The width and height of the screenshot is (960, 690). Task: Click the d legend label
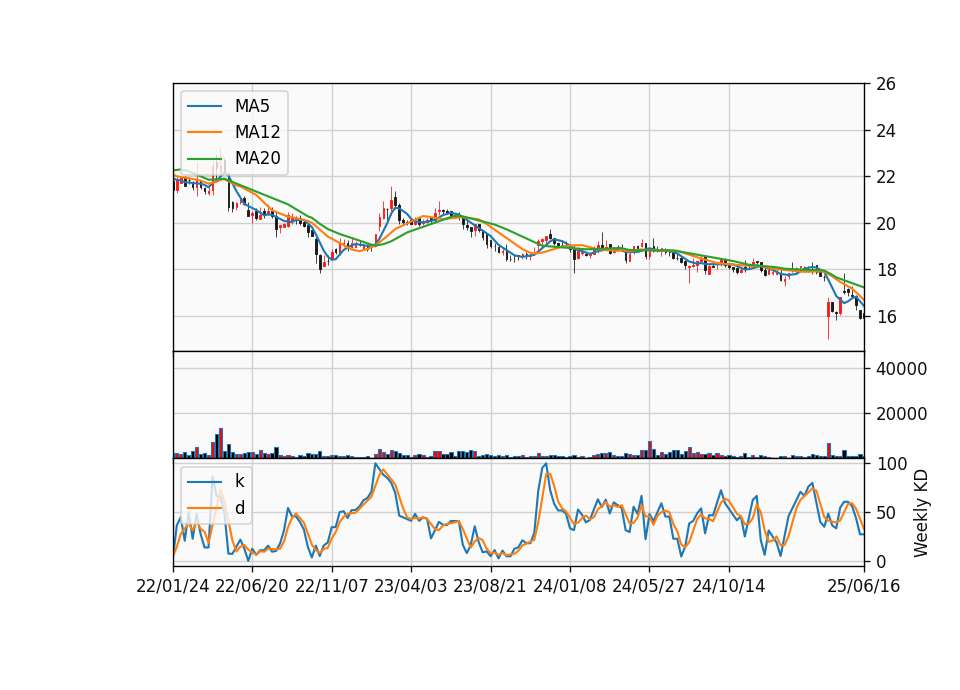(239, 508)
